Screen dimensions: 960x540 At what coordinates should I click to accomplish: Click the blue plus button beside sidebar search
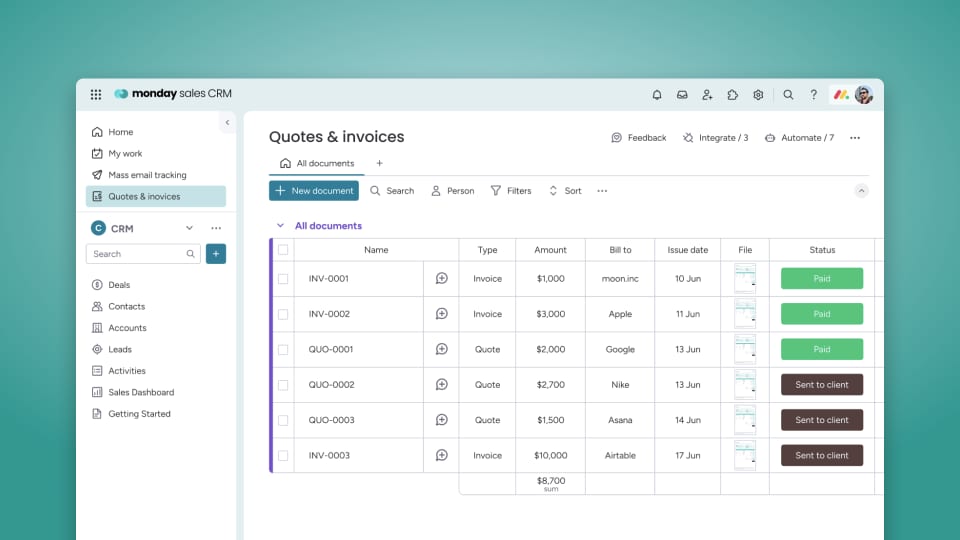(x=216, y=253)
